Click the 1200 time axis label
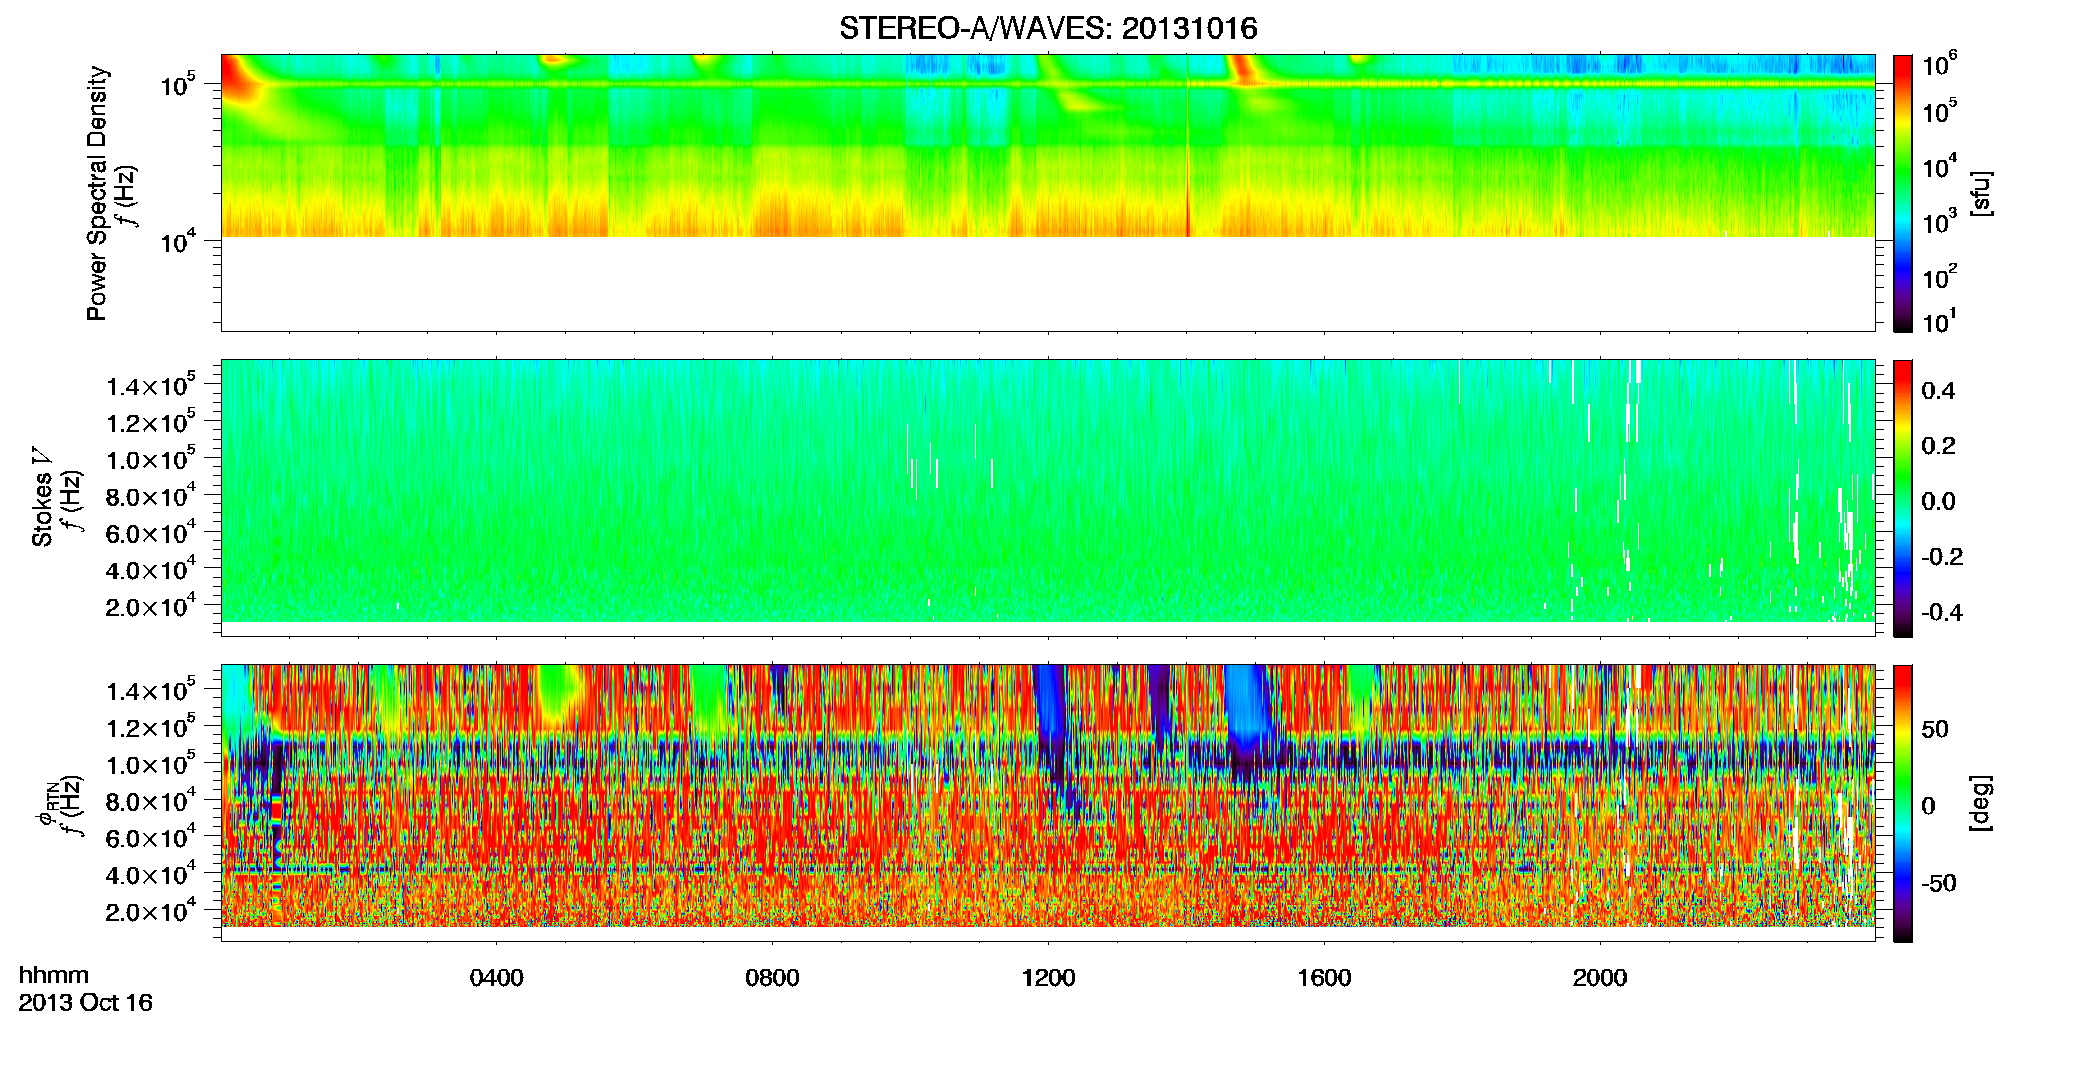This screenshot has height=1080, width=2096. point(1048,978)
